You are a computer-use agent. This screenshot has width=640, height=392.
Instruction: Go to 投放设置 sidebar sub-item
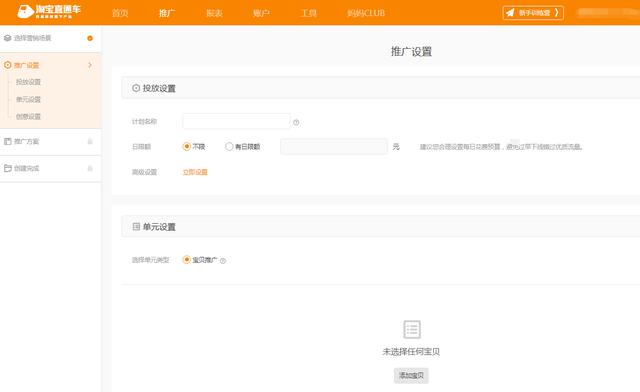pyautogui.click(x=28, y=82)
